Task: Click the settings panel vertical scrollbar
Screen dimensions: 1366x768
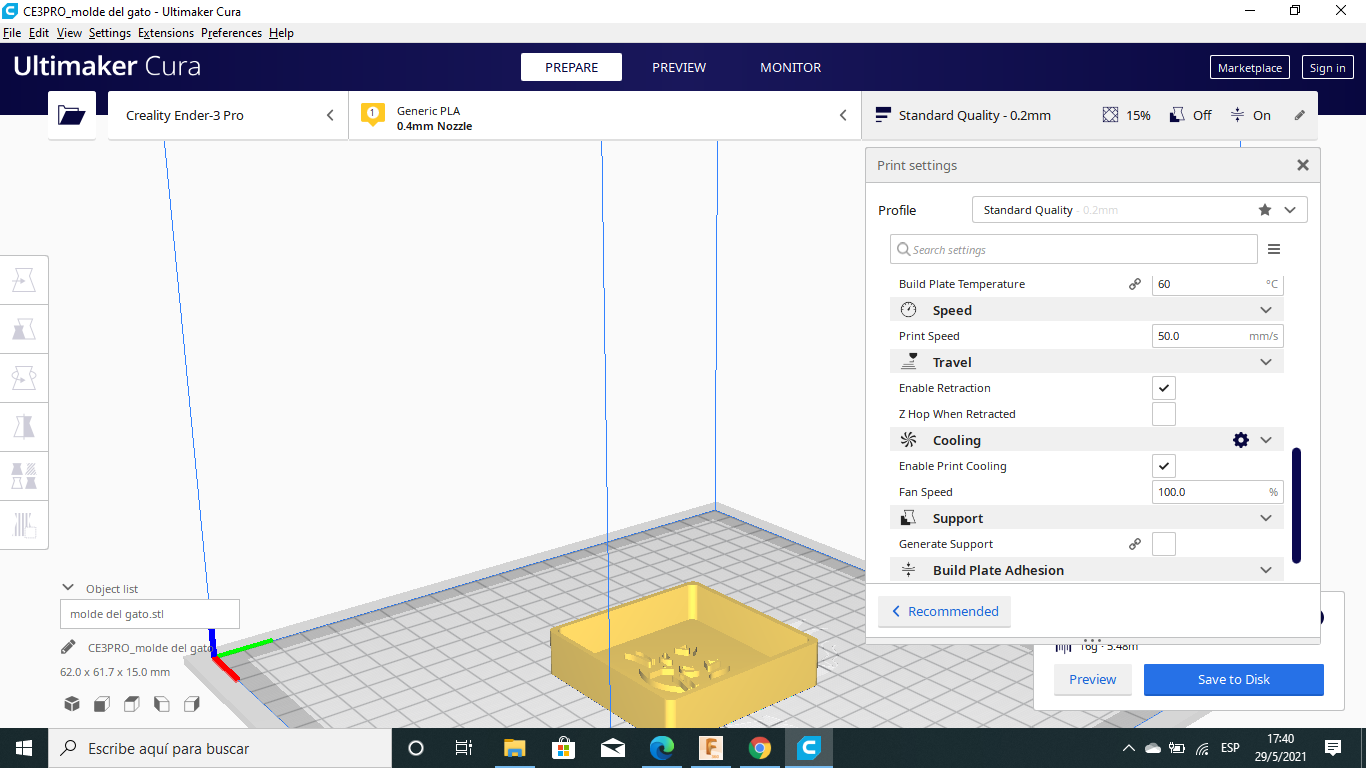Action: tap(1296, 505)
